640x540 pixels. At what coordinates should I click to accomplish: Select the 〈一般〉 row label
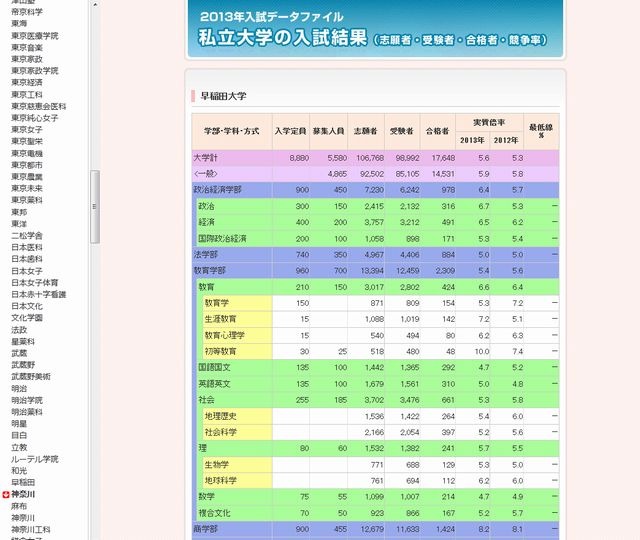pyautogui.click(x=205, y=174)
